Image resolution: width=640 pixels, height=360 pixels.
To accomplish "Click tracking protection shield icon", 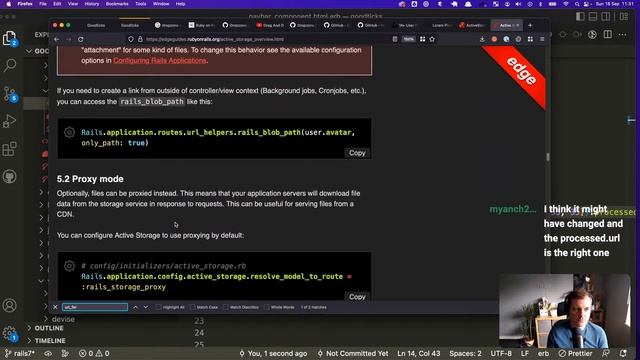I will coord(131,39).
